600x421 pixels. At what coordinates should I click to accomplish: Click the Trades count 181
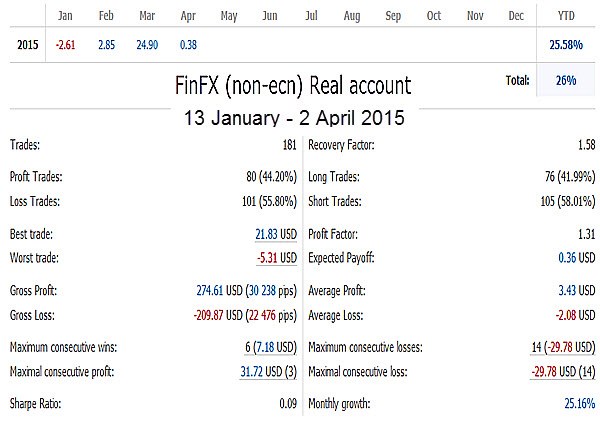tap(290, 145)
